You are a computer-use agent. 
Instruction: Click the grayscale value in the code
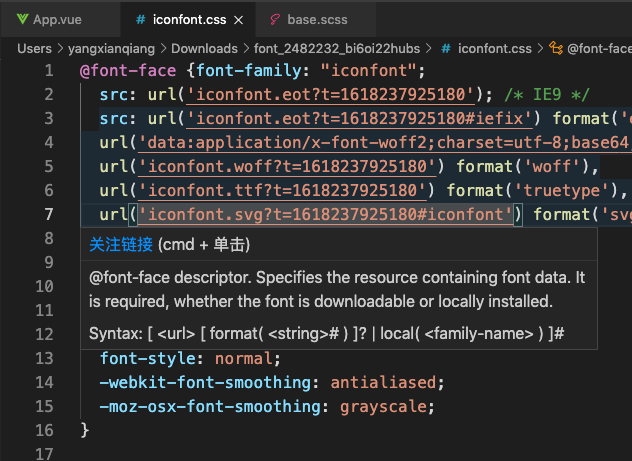pos(384,406)
